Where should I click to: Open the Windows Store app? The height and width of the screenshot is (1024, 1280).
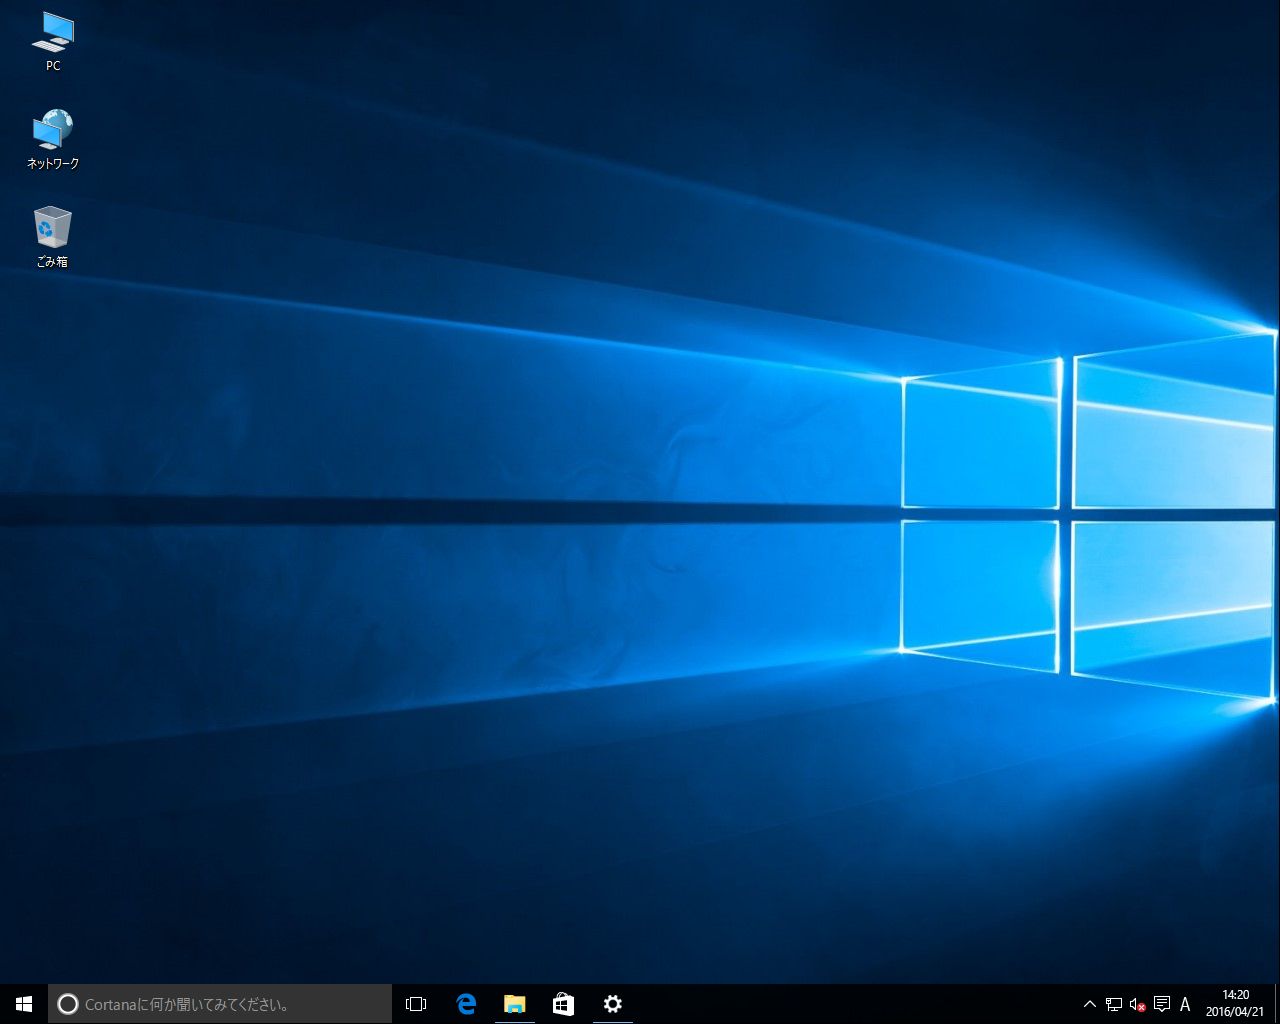point(563,1004)
